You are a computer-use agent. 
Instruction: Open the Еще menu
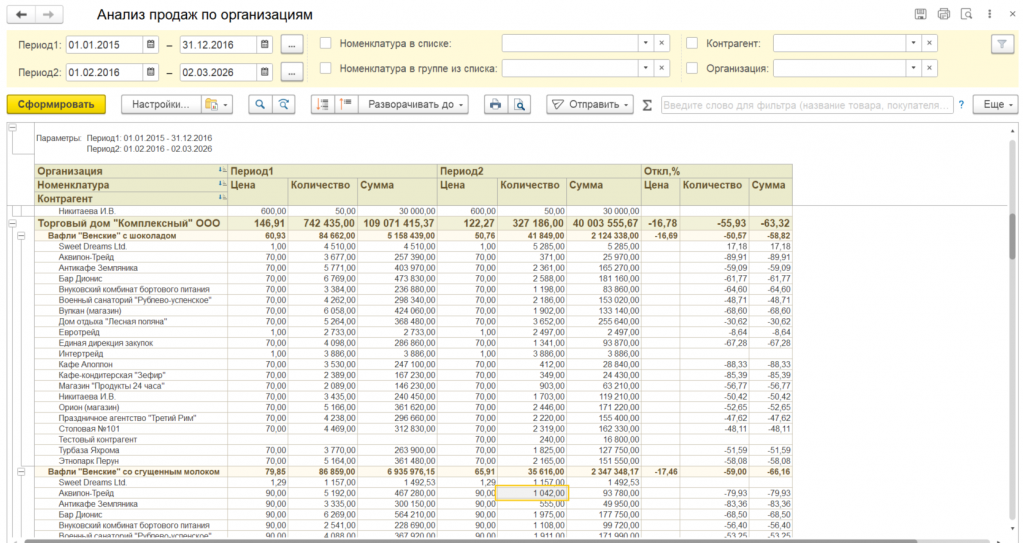(998, 104)
